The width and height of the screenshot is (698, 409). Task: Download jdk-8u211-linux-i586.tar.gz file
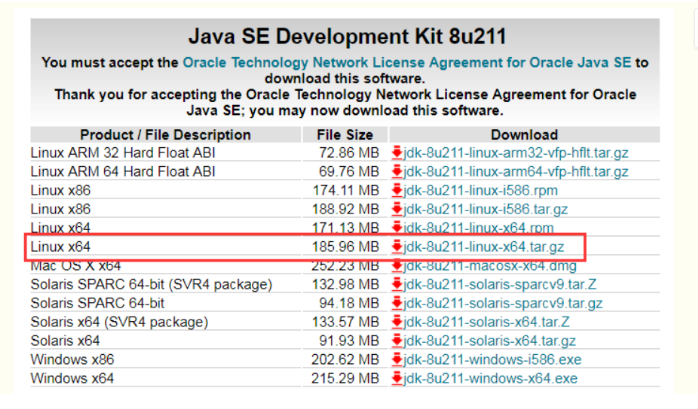(x=485, y=209)
